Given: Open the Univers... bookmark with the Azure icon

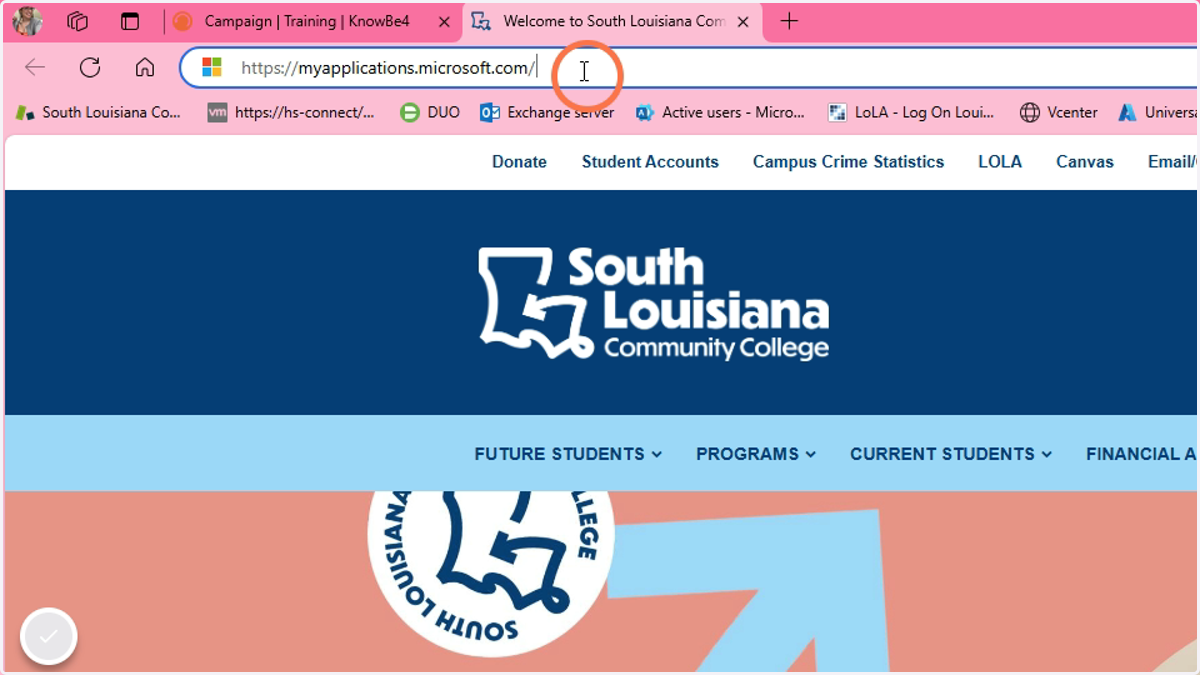Looking at the screenshot, I should (x=1158, y=113).
